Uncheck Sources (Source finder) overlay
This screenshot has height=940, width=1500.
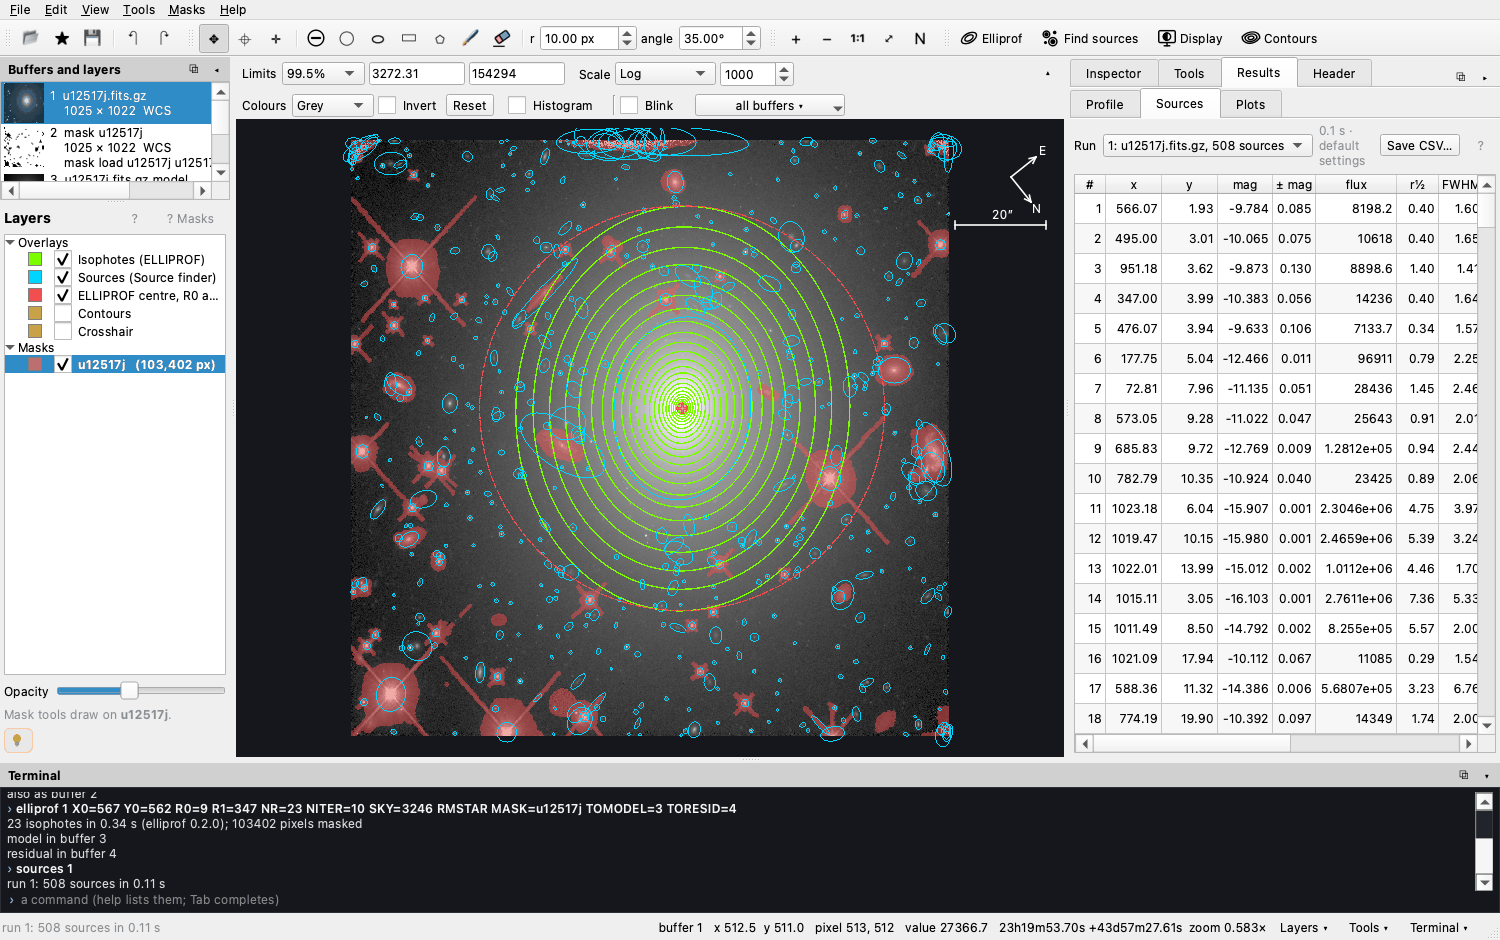[63, 277]
